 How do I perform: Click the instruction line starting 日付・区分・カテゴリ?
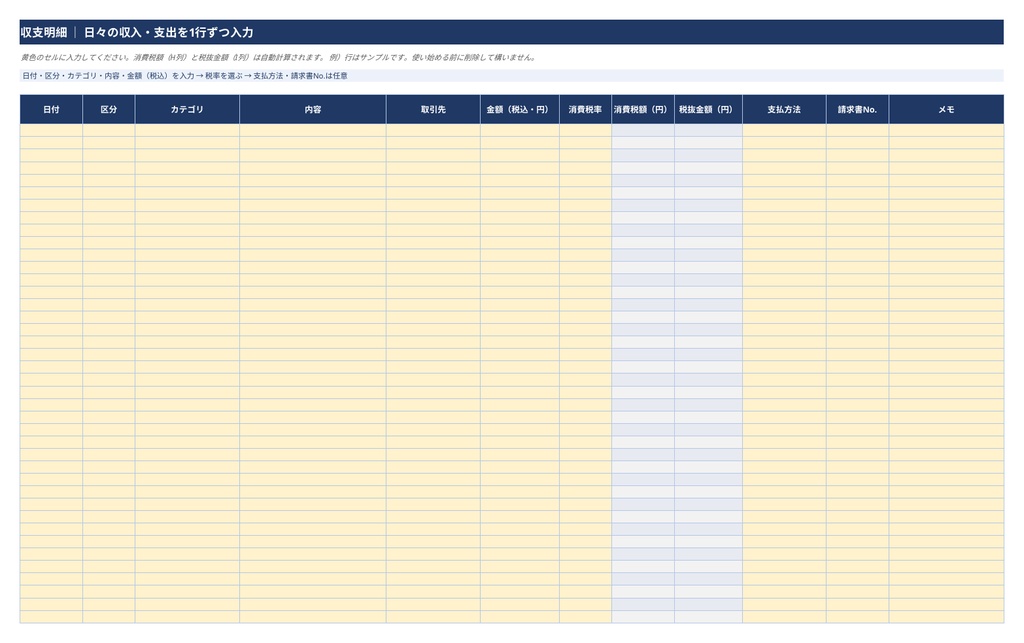click(x=511, y=76)
